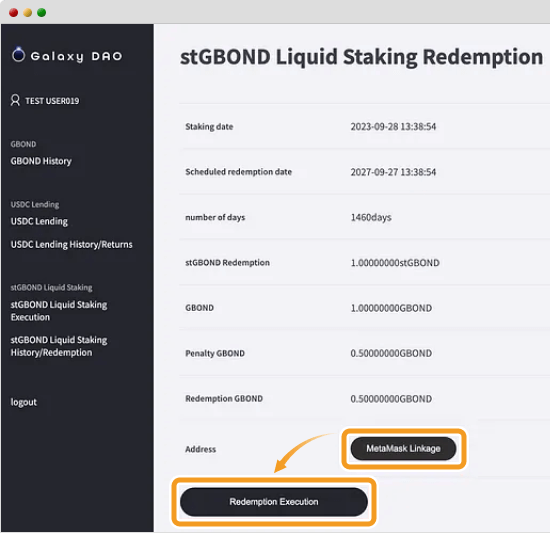Viewport: 550px width, 533px height.
Task: Click the Redemption GBOND amount value
Action: coord(391,399)
